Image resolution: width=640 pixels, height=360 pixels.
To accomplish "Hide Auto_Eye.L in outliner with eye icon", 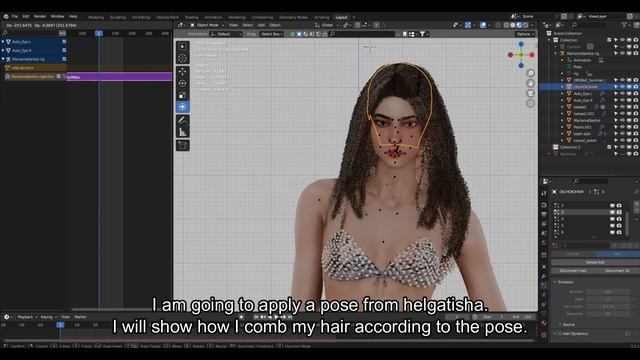I will click(622, 93).
